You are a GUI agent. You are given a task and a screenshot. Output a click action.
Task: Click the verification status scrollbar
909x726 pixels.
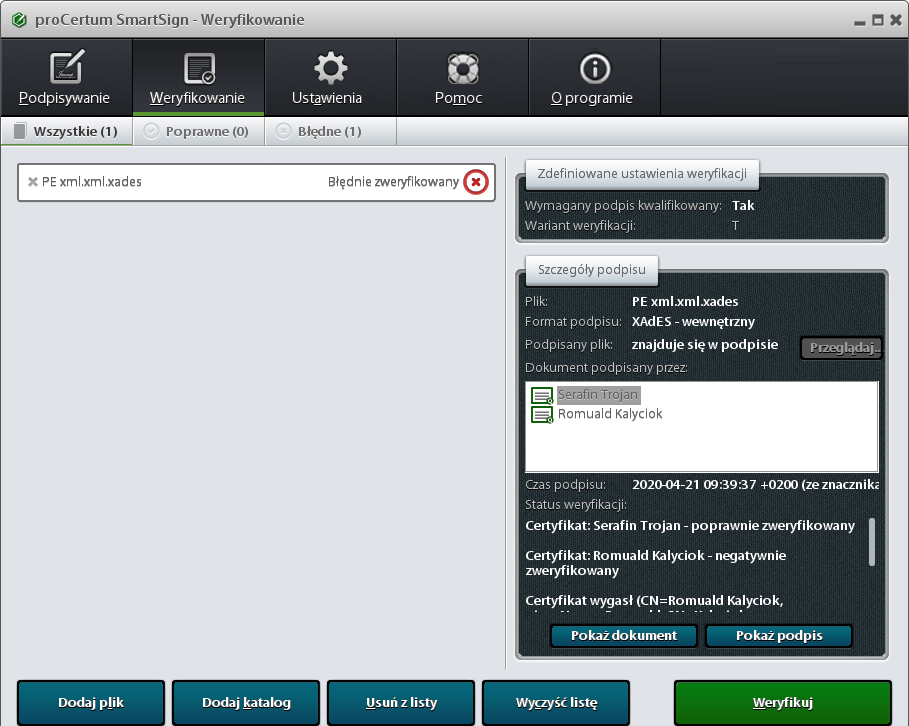[871, 542]
